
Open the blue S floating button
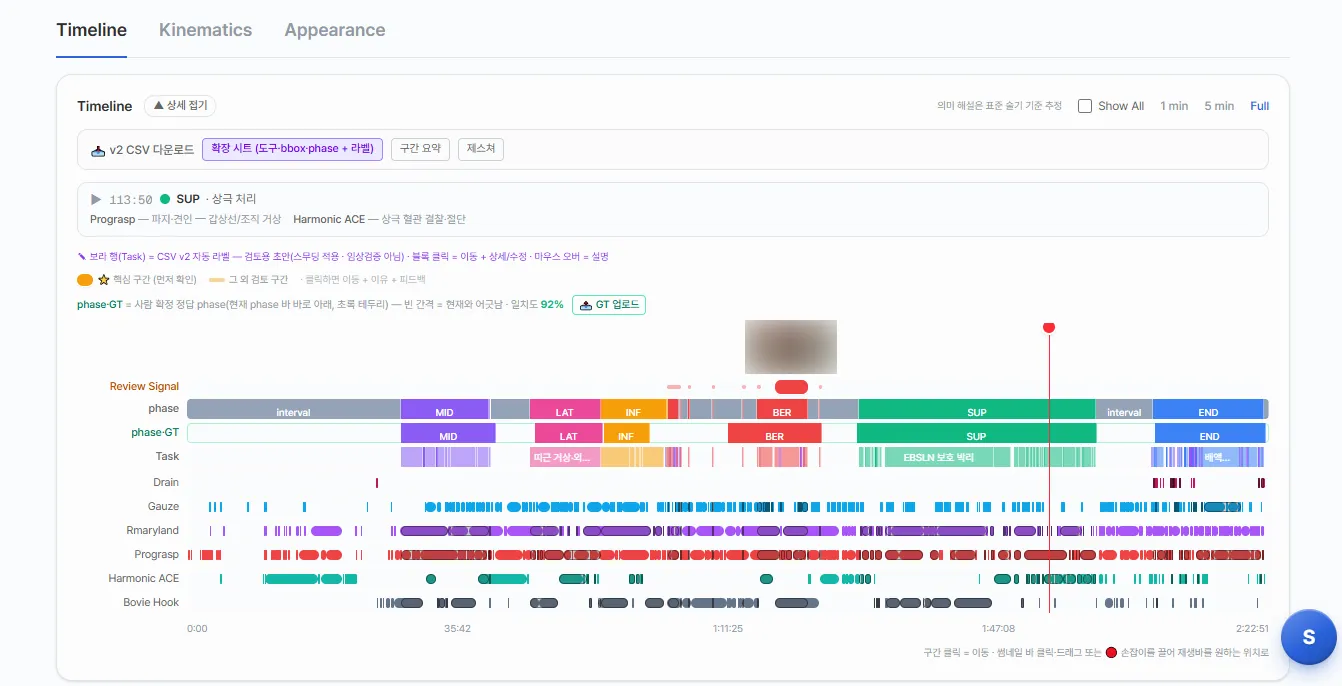1308,637
